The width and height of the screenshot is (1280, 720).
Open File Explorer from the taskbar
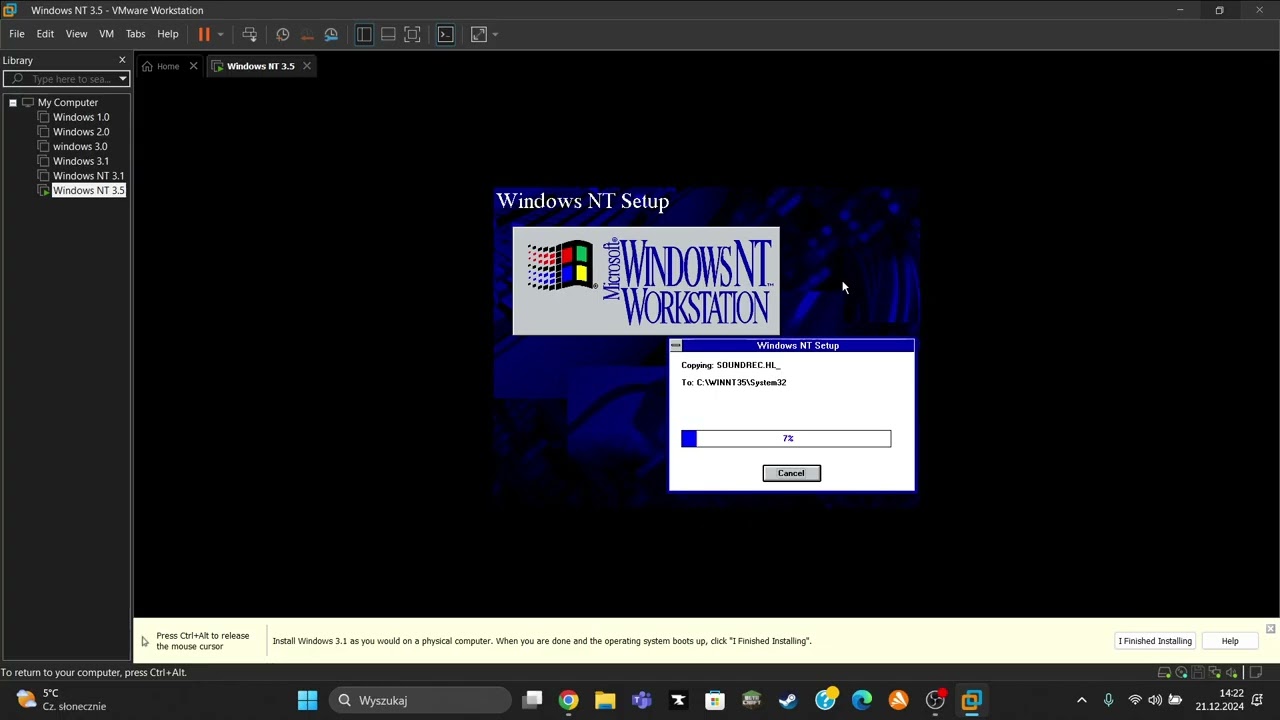point(605,700)
